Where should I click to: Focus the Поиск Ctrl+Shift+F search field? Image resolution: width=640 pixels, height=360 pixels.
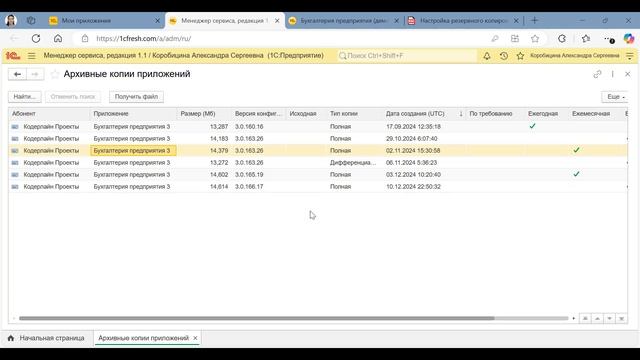coord(407,56)
